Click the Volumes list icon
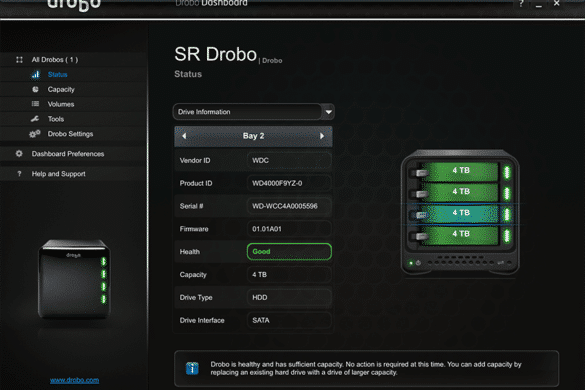 [35, 104]
